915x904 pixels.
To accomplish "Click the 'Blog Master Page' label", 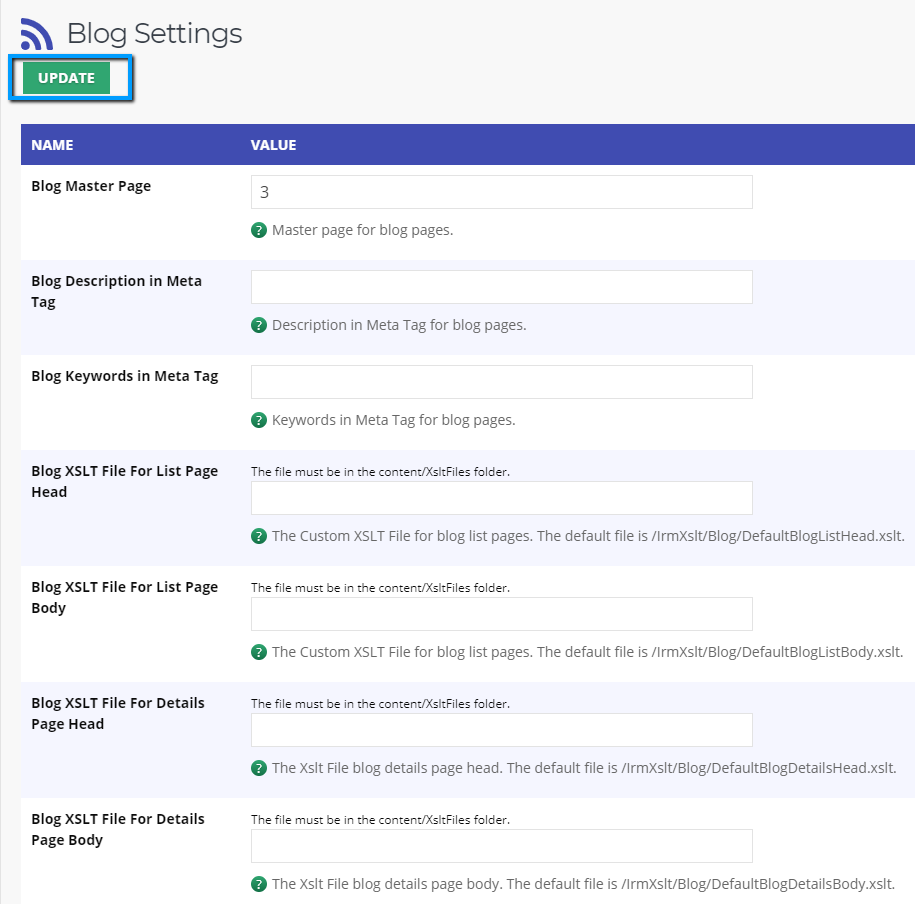I will (91, 186).
